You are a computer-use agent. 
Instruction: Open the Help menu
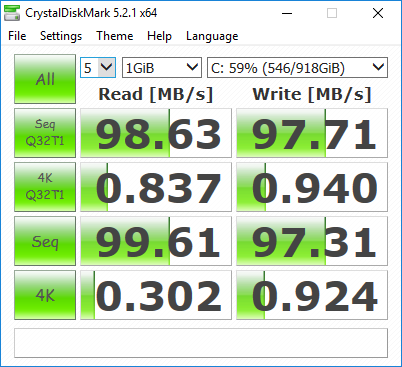tap(159, 36)
